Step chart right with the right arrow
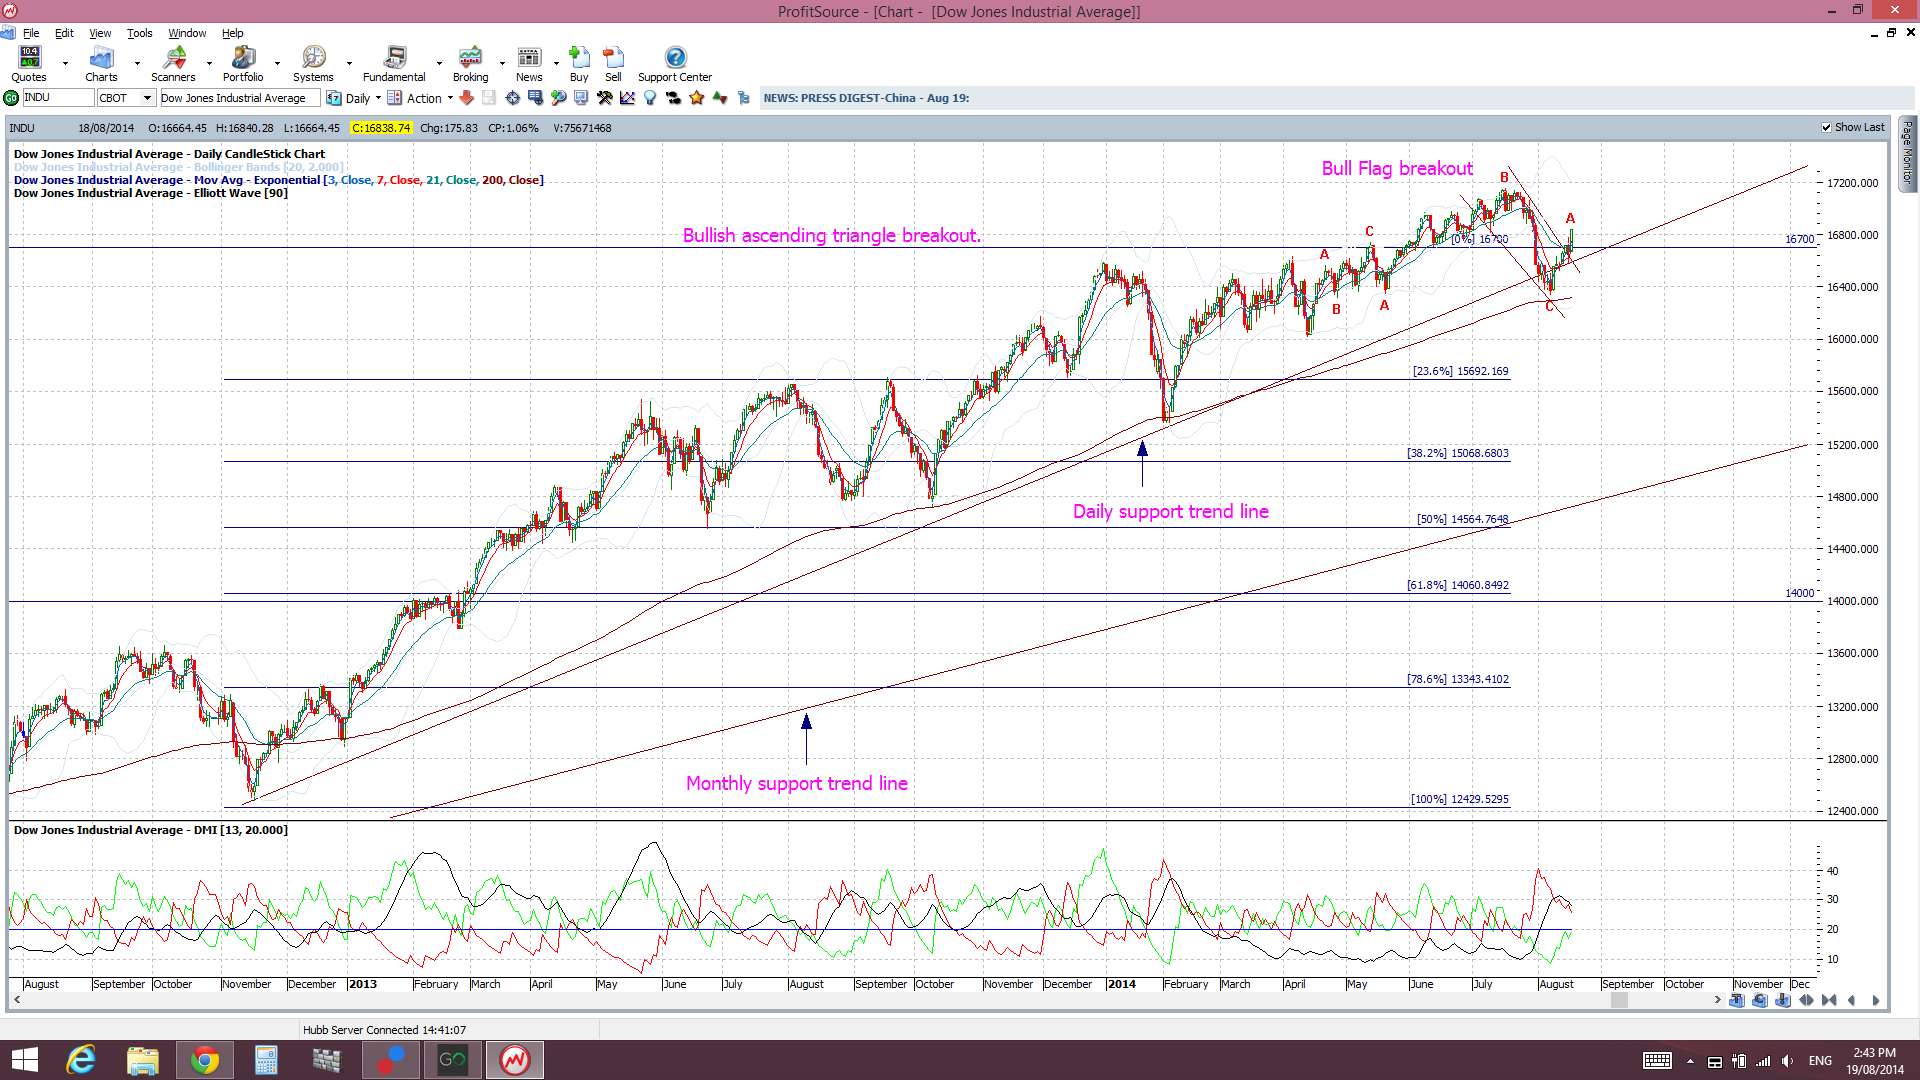Image resolution: width=1920 pixels, height=1080 pixels. tap(1875, 1000)
